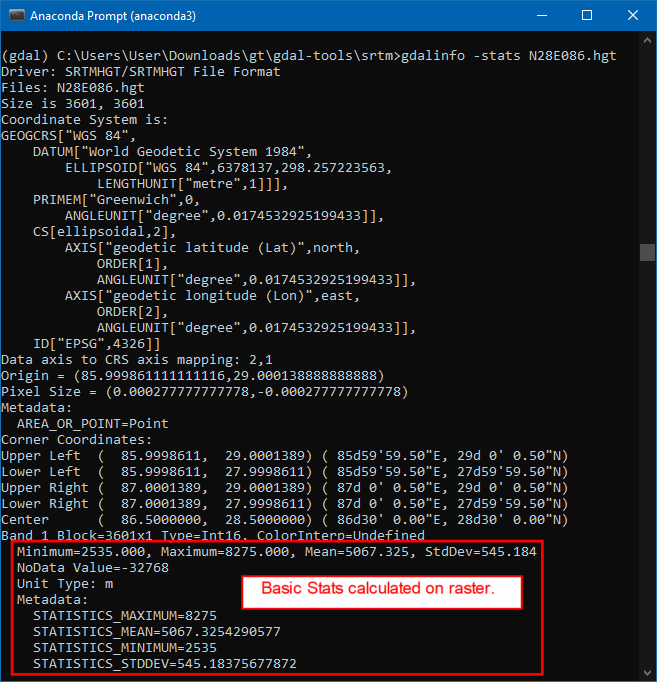This screenshot has height=682, width=657.
Task: Click the STATISTICS_STDDEV value line
Action: 164,663
